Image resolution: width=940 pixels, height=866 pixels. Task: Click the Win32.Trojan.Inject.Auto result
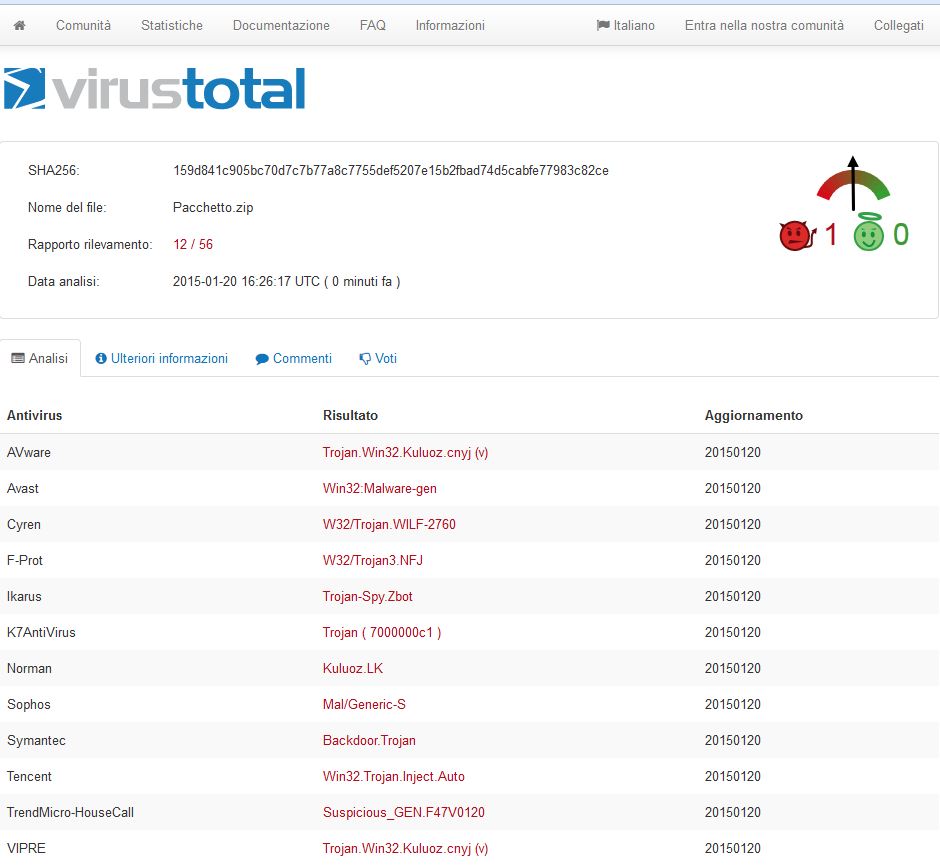click(x=394, y=776)
